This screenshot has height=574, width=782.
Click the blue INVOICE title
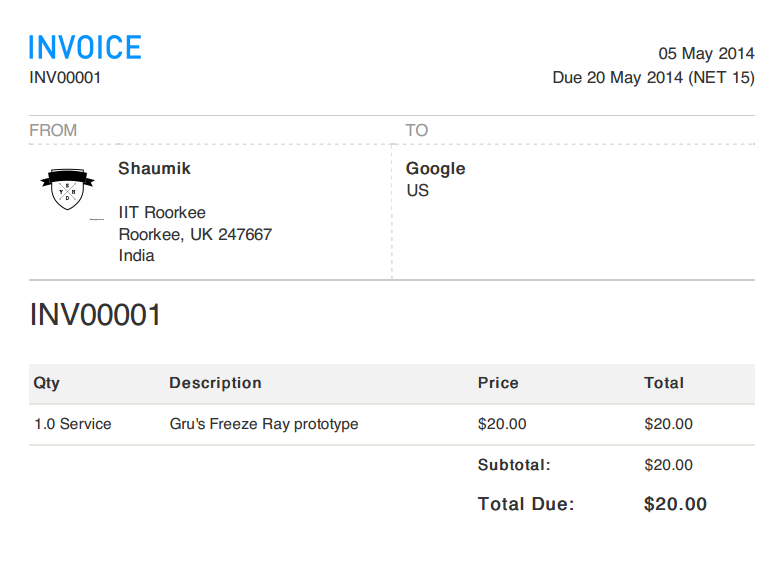tap(85, 47)
